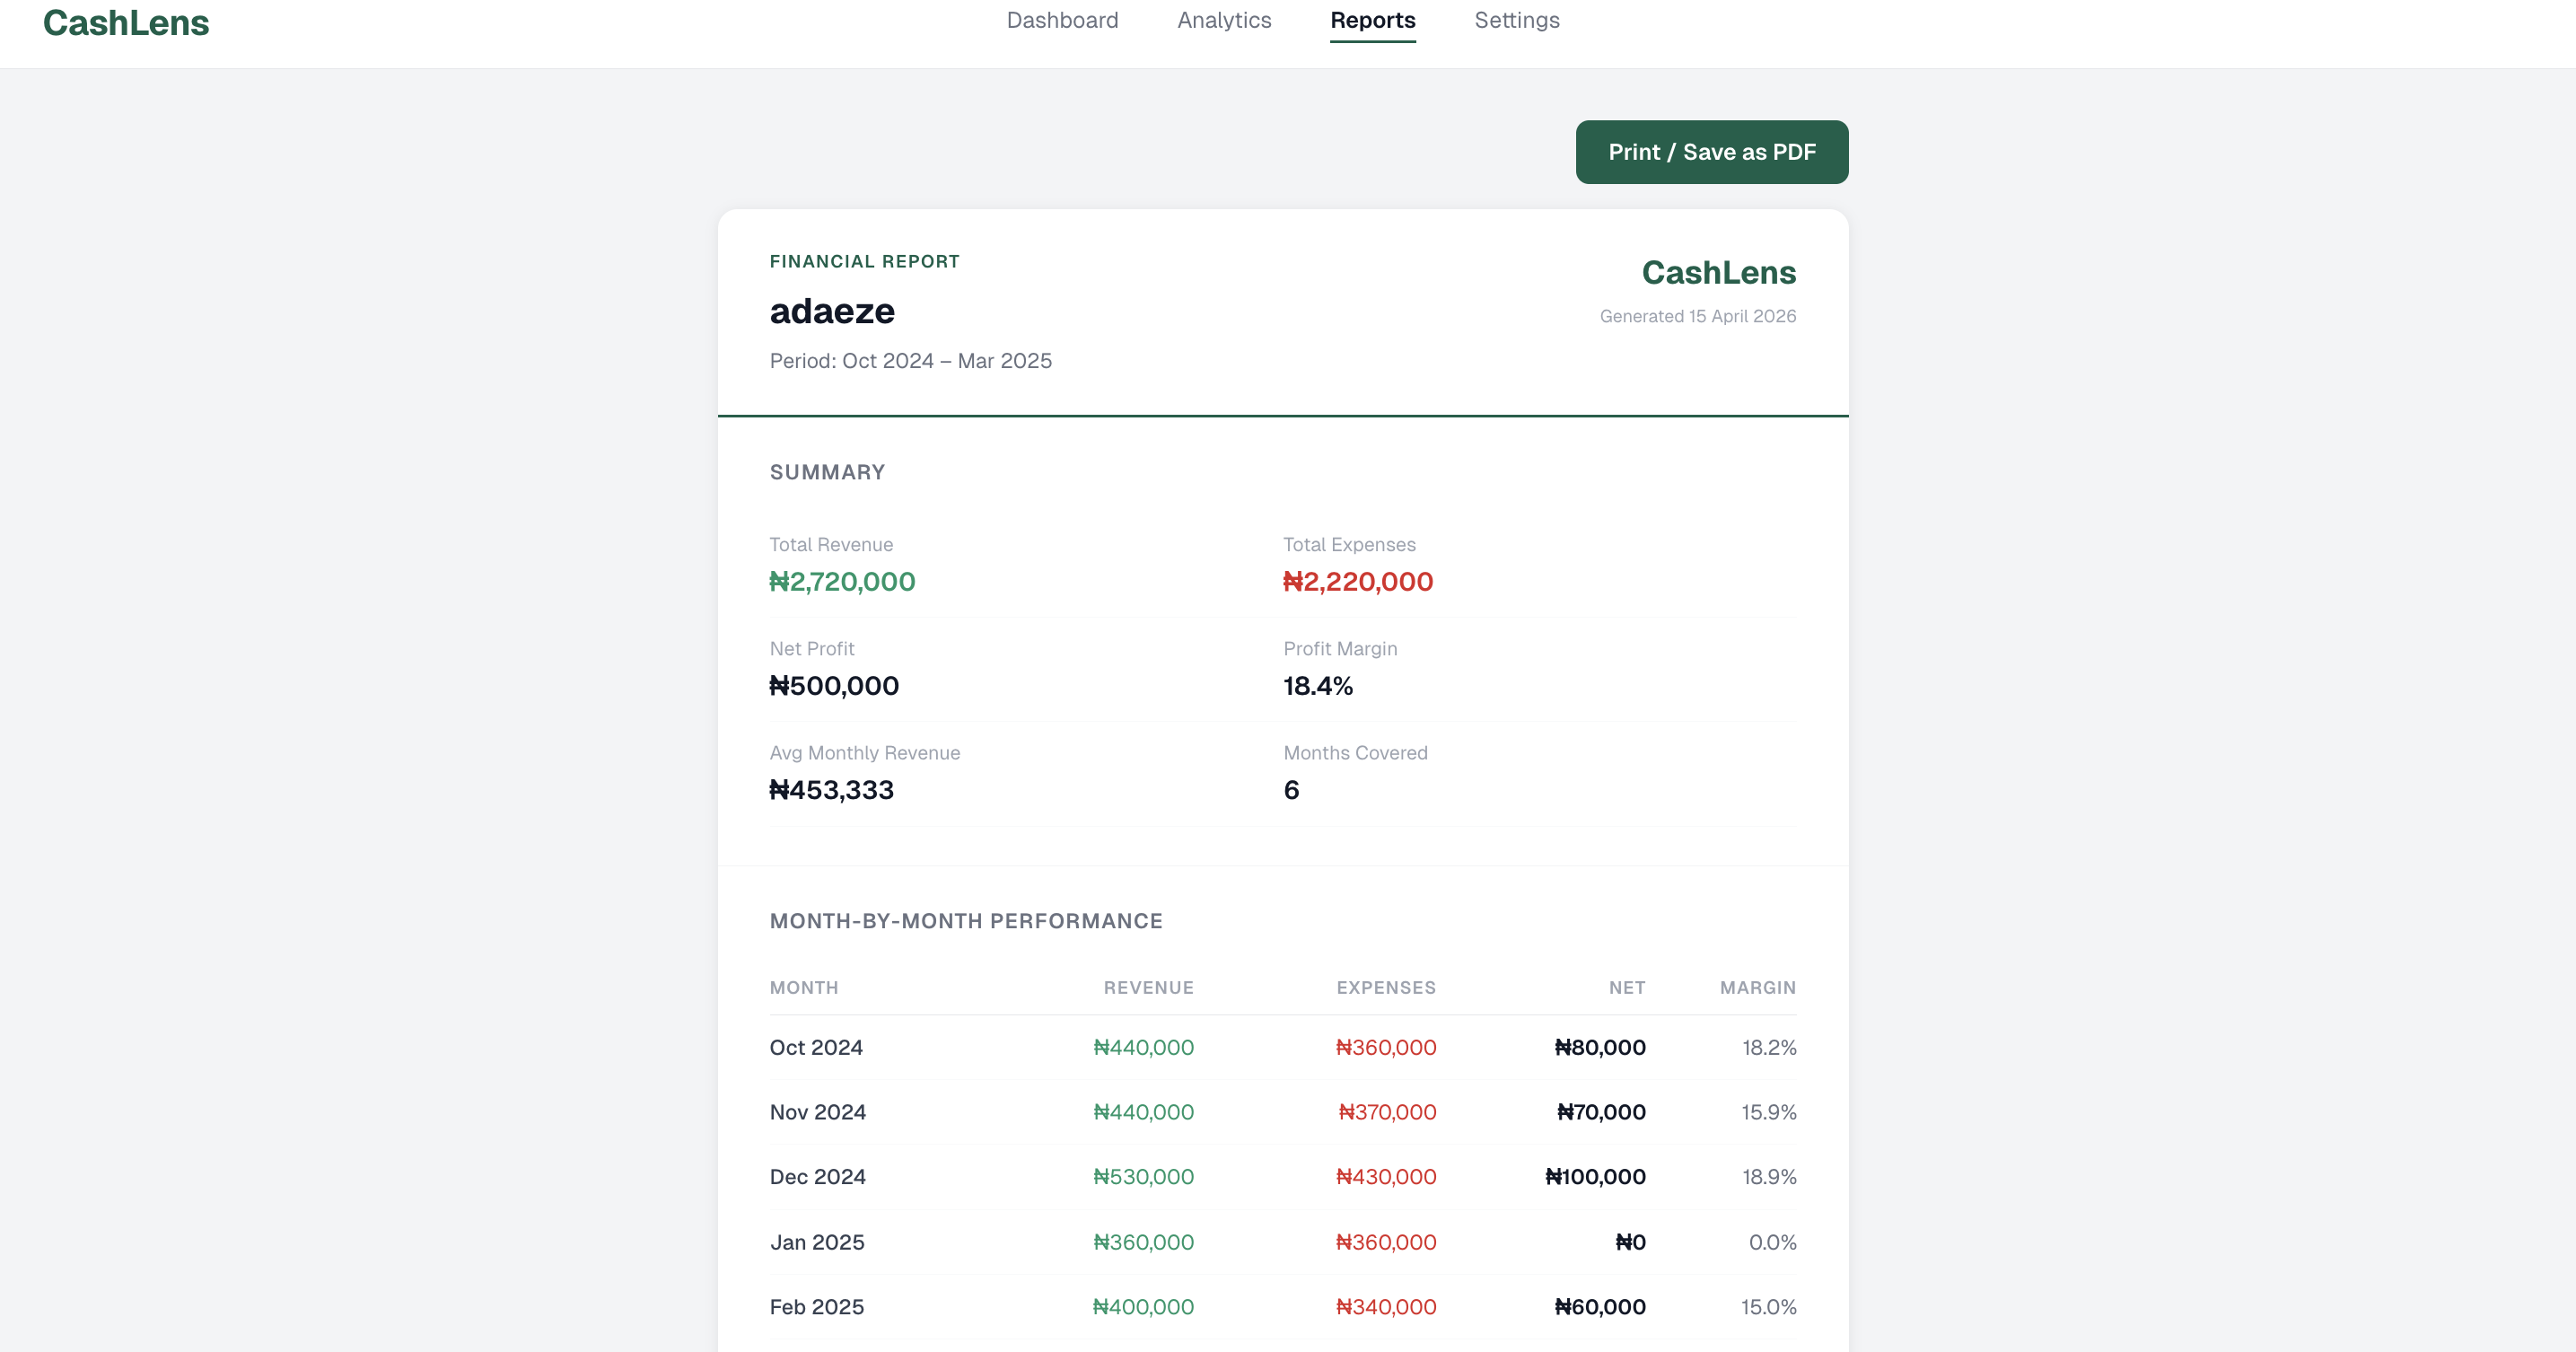The image size is (2576, 1352).
Task: Click the REVENUE column header
Action: 1148,988
